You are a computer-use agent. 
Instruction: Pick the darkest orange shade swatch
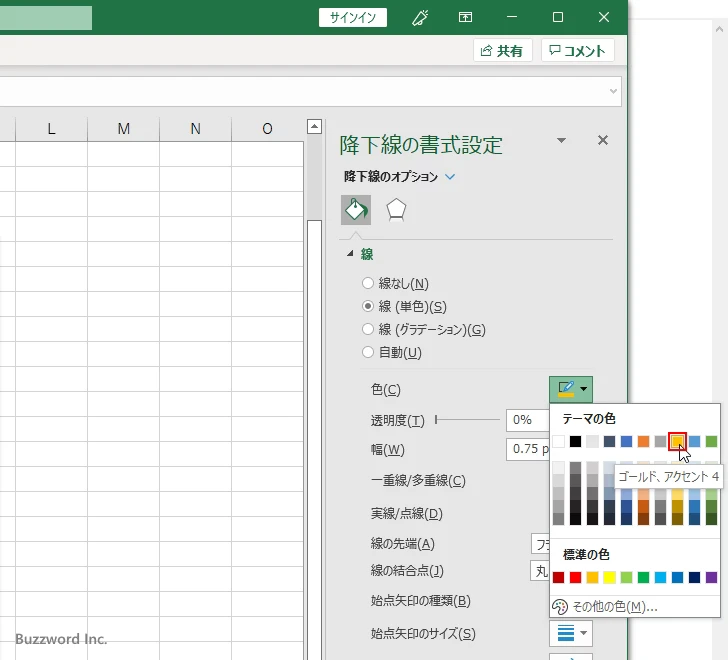click(644, 519)
